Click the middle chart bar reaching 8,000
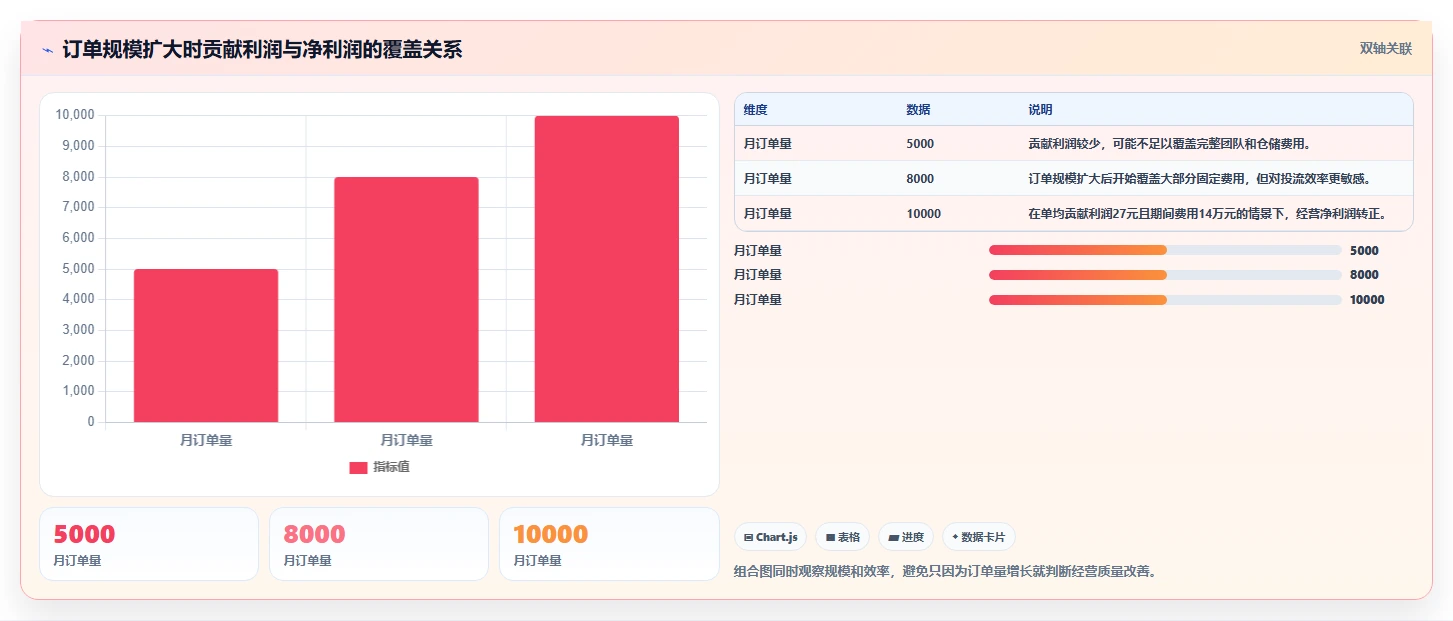 pyautogui.click(x=406, y=299)
